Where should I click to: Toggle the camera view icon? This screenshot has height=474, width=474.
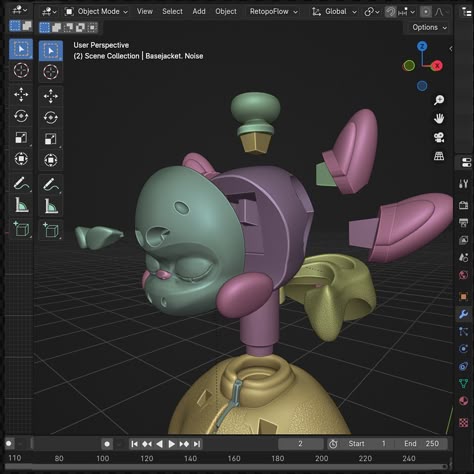click(x=439, y=137)
